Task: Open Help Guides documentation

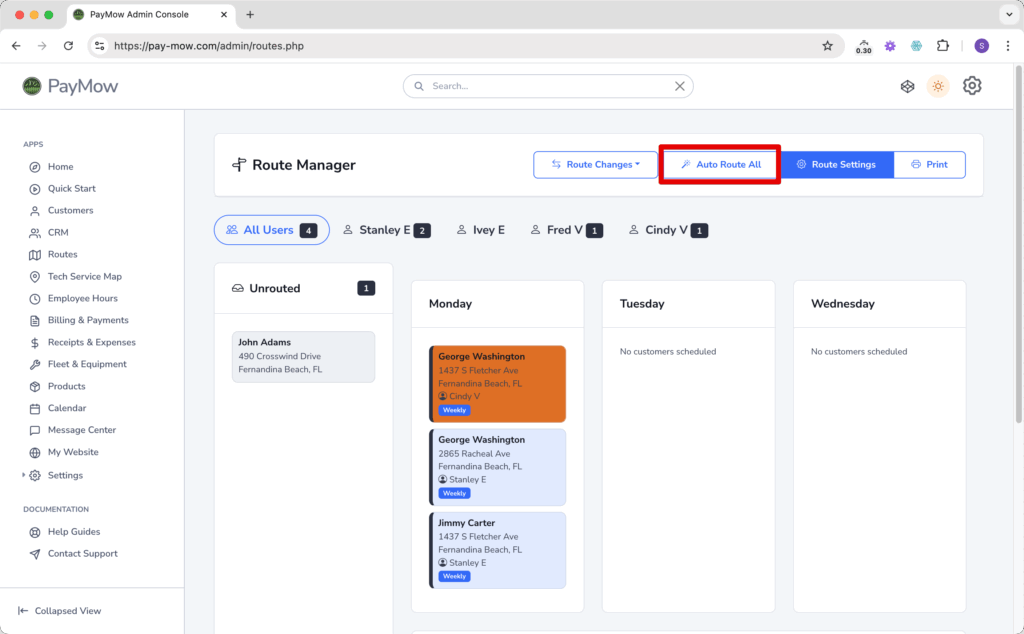Action: pos(73,531)
